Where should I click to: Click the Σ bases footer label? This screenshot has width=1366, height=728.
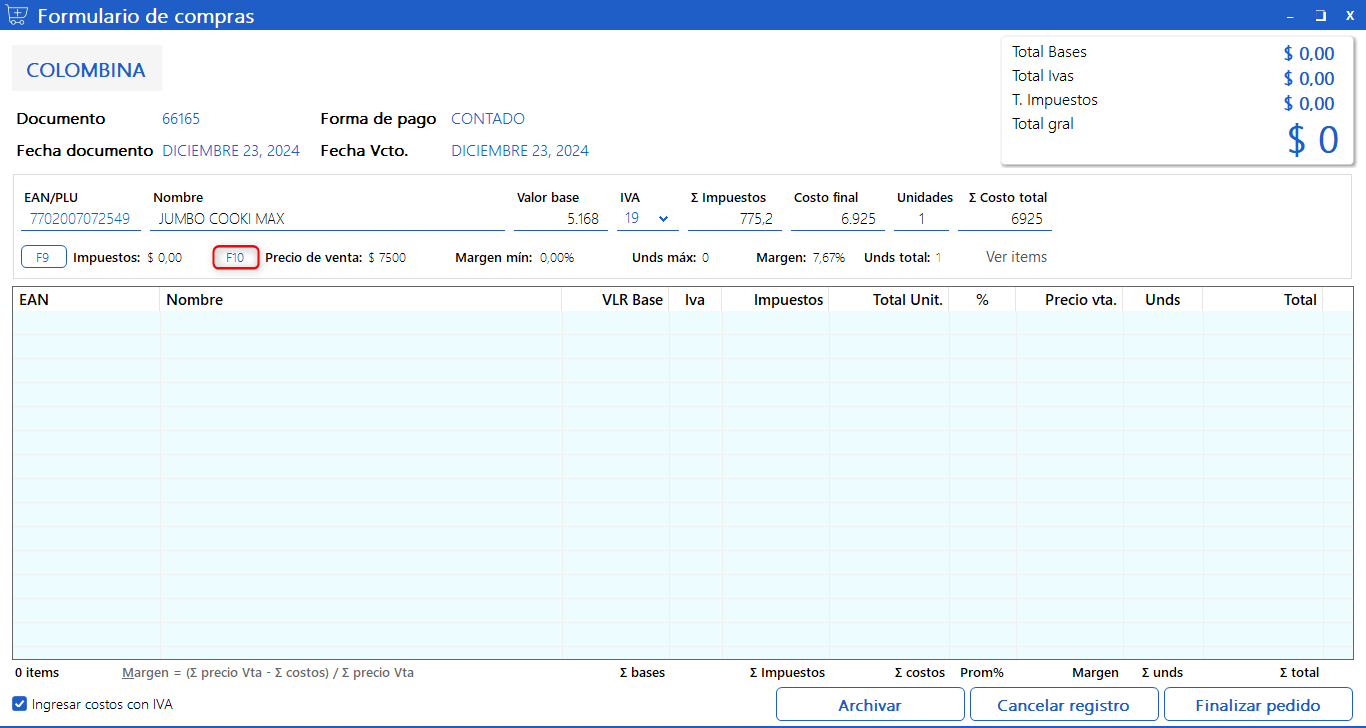pyautogui.click(x=642, y=673)
